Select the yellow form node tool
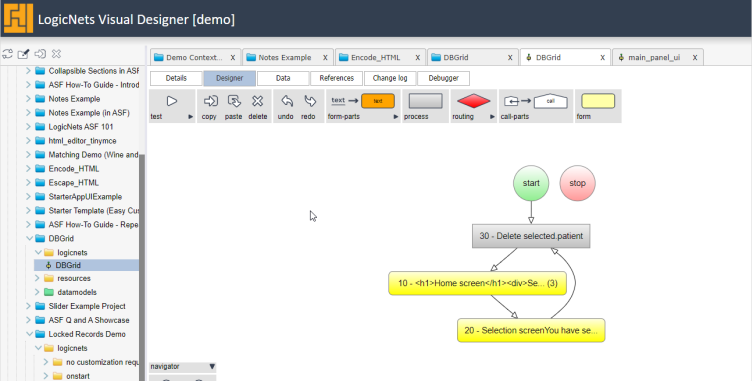 (598, 101)
